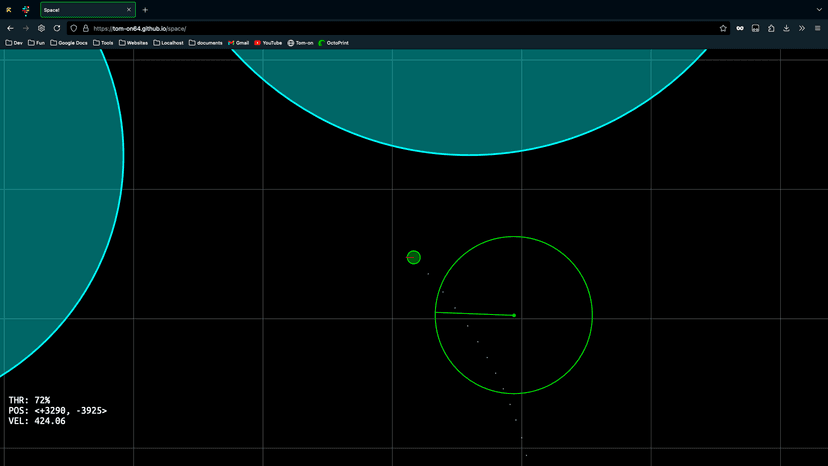Screen dimensions: 828x466
Task: Click the shield tracking protection icon
Action: 74,28
